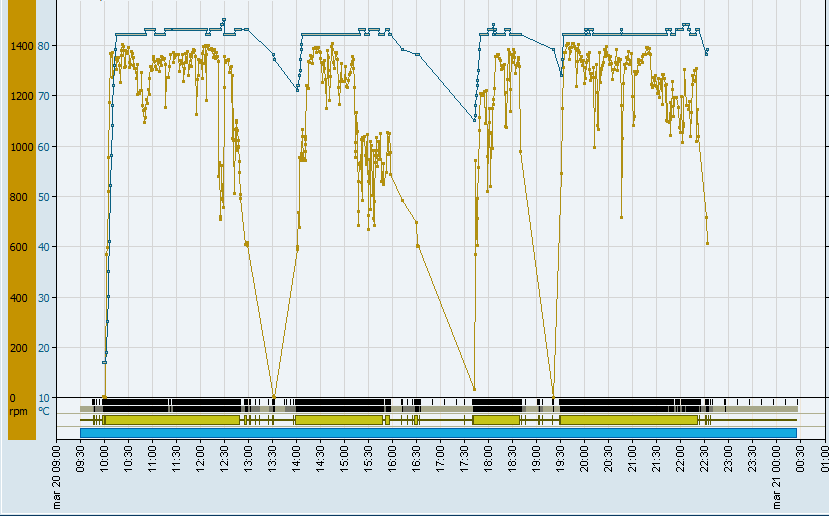Screen dimensions: 829x517
Task: Select the 800 rpm axis value
Action: pos(19,197)
